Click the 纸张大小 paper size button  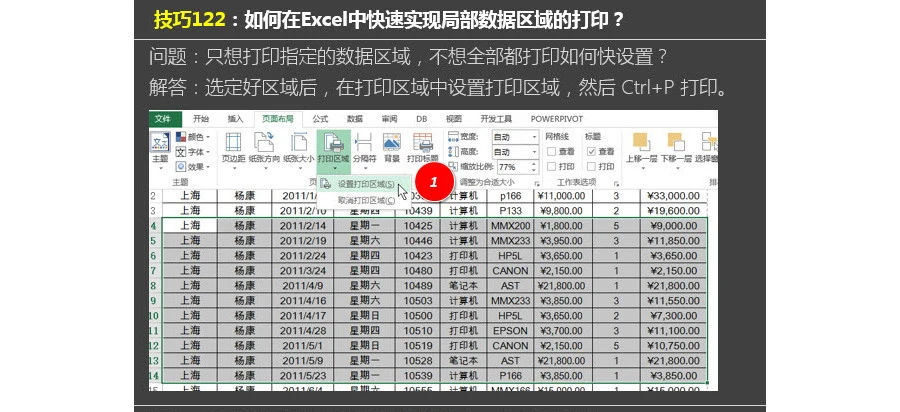coord(298,150)
